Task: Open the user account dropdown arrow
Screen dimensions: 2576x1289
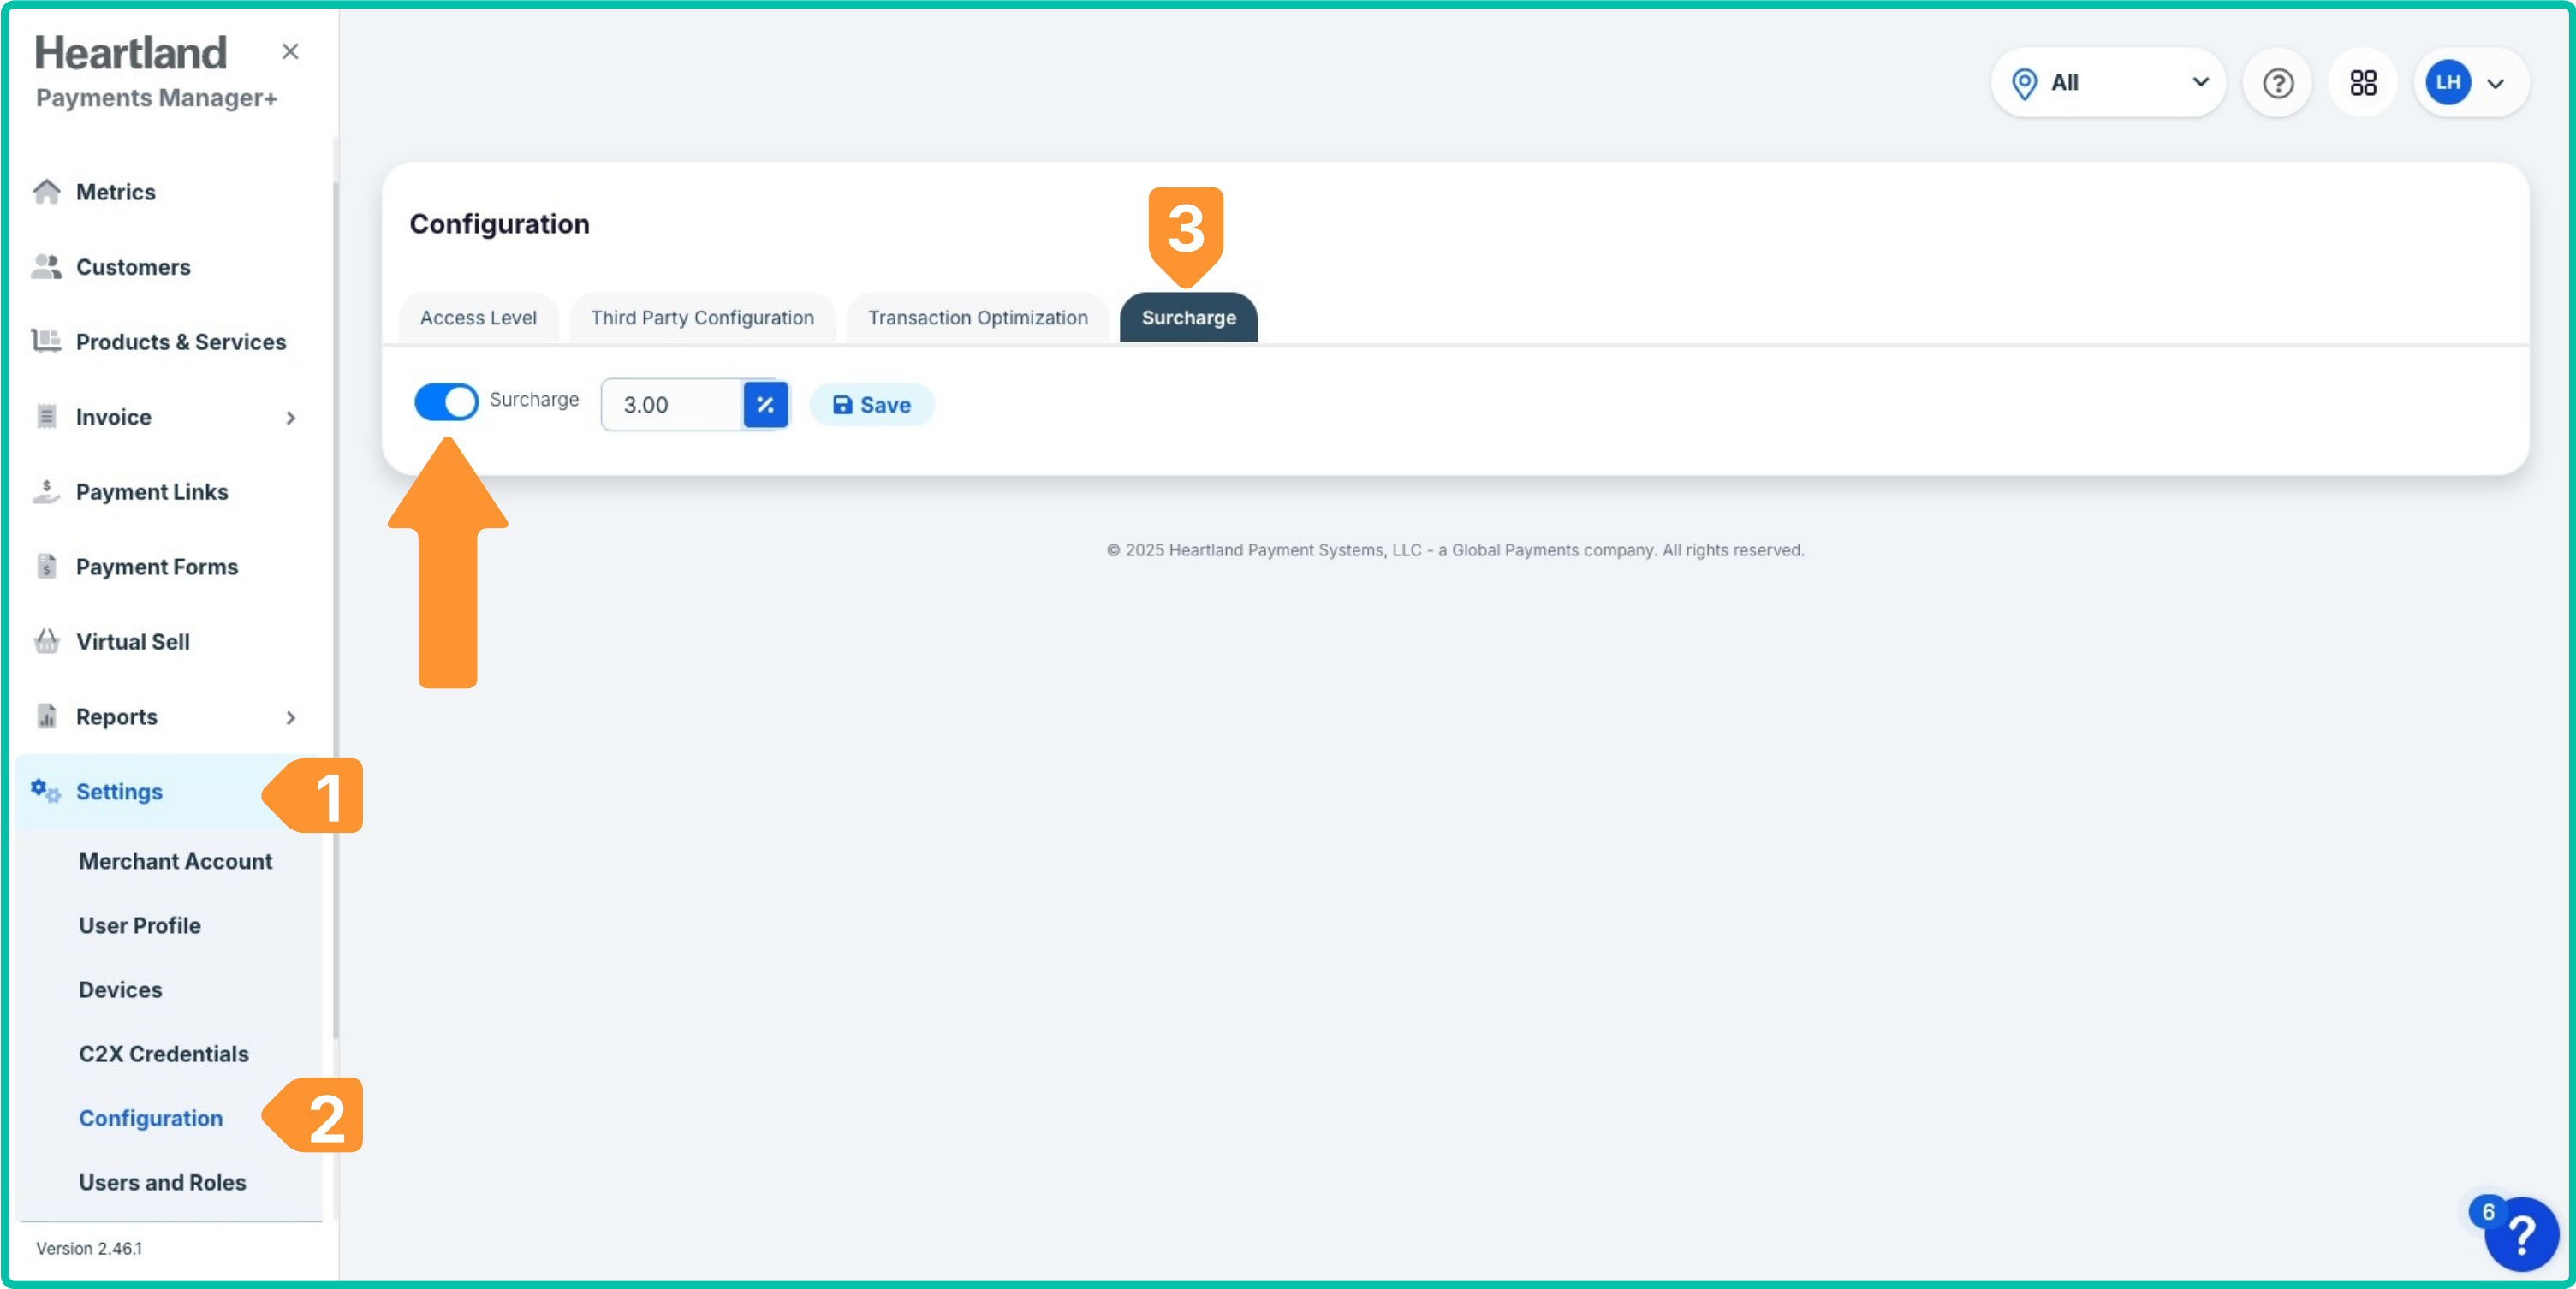Action: point(2495,83)
